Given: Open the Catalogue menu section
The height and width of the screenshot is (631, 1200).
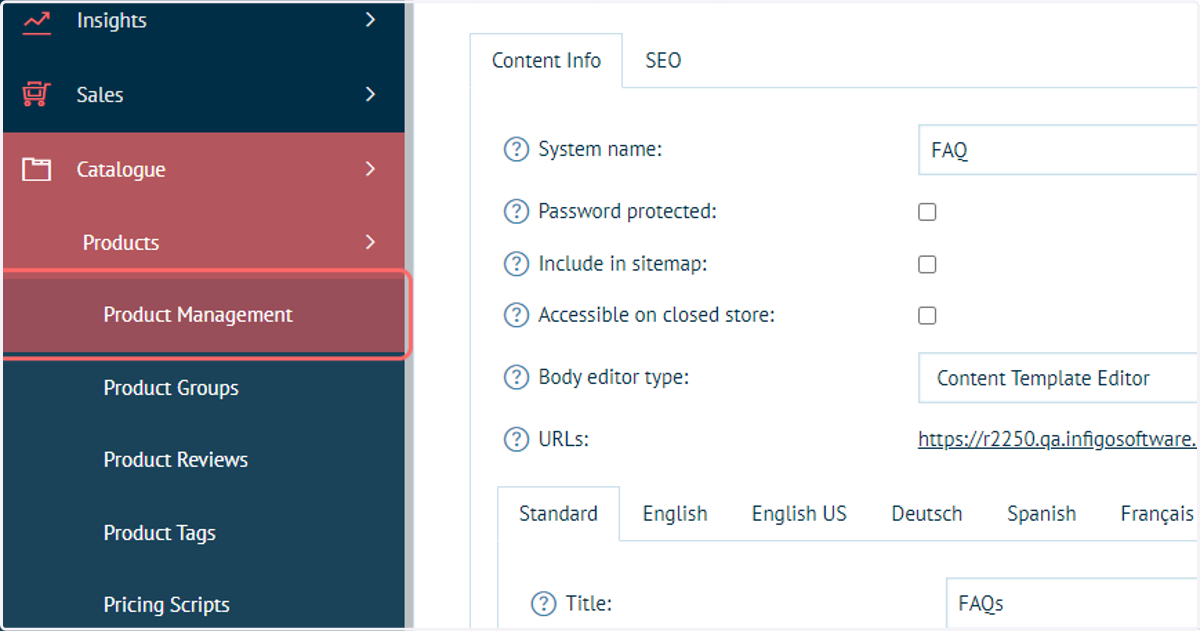Looking at the screenshot, I should click(x=204, y=169).
